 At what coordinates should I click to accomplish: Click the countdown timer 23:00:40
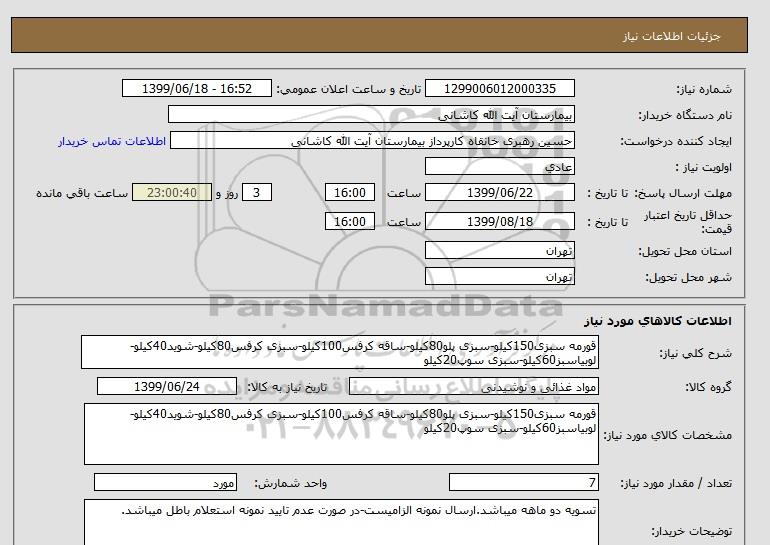[x=172, y=192]
